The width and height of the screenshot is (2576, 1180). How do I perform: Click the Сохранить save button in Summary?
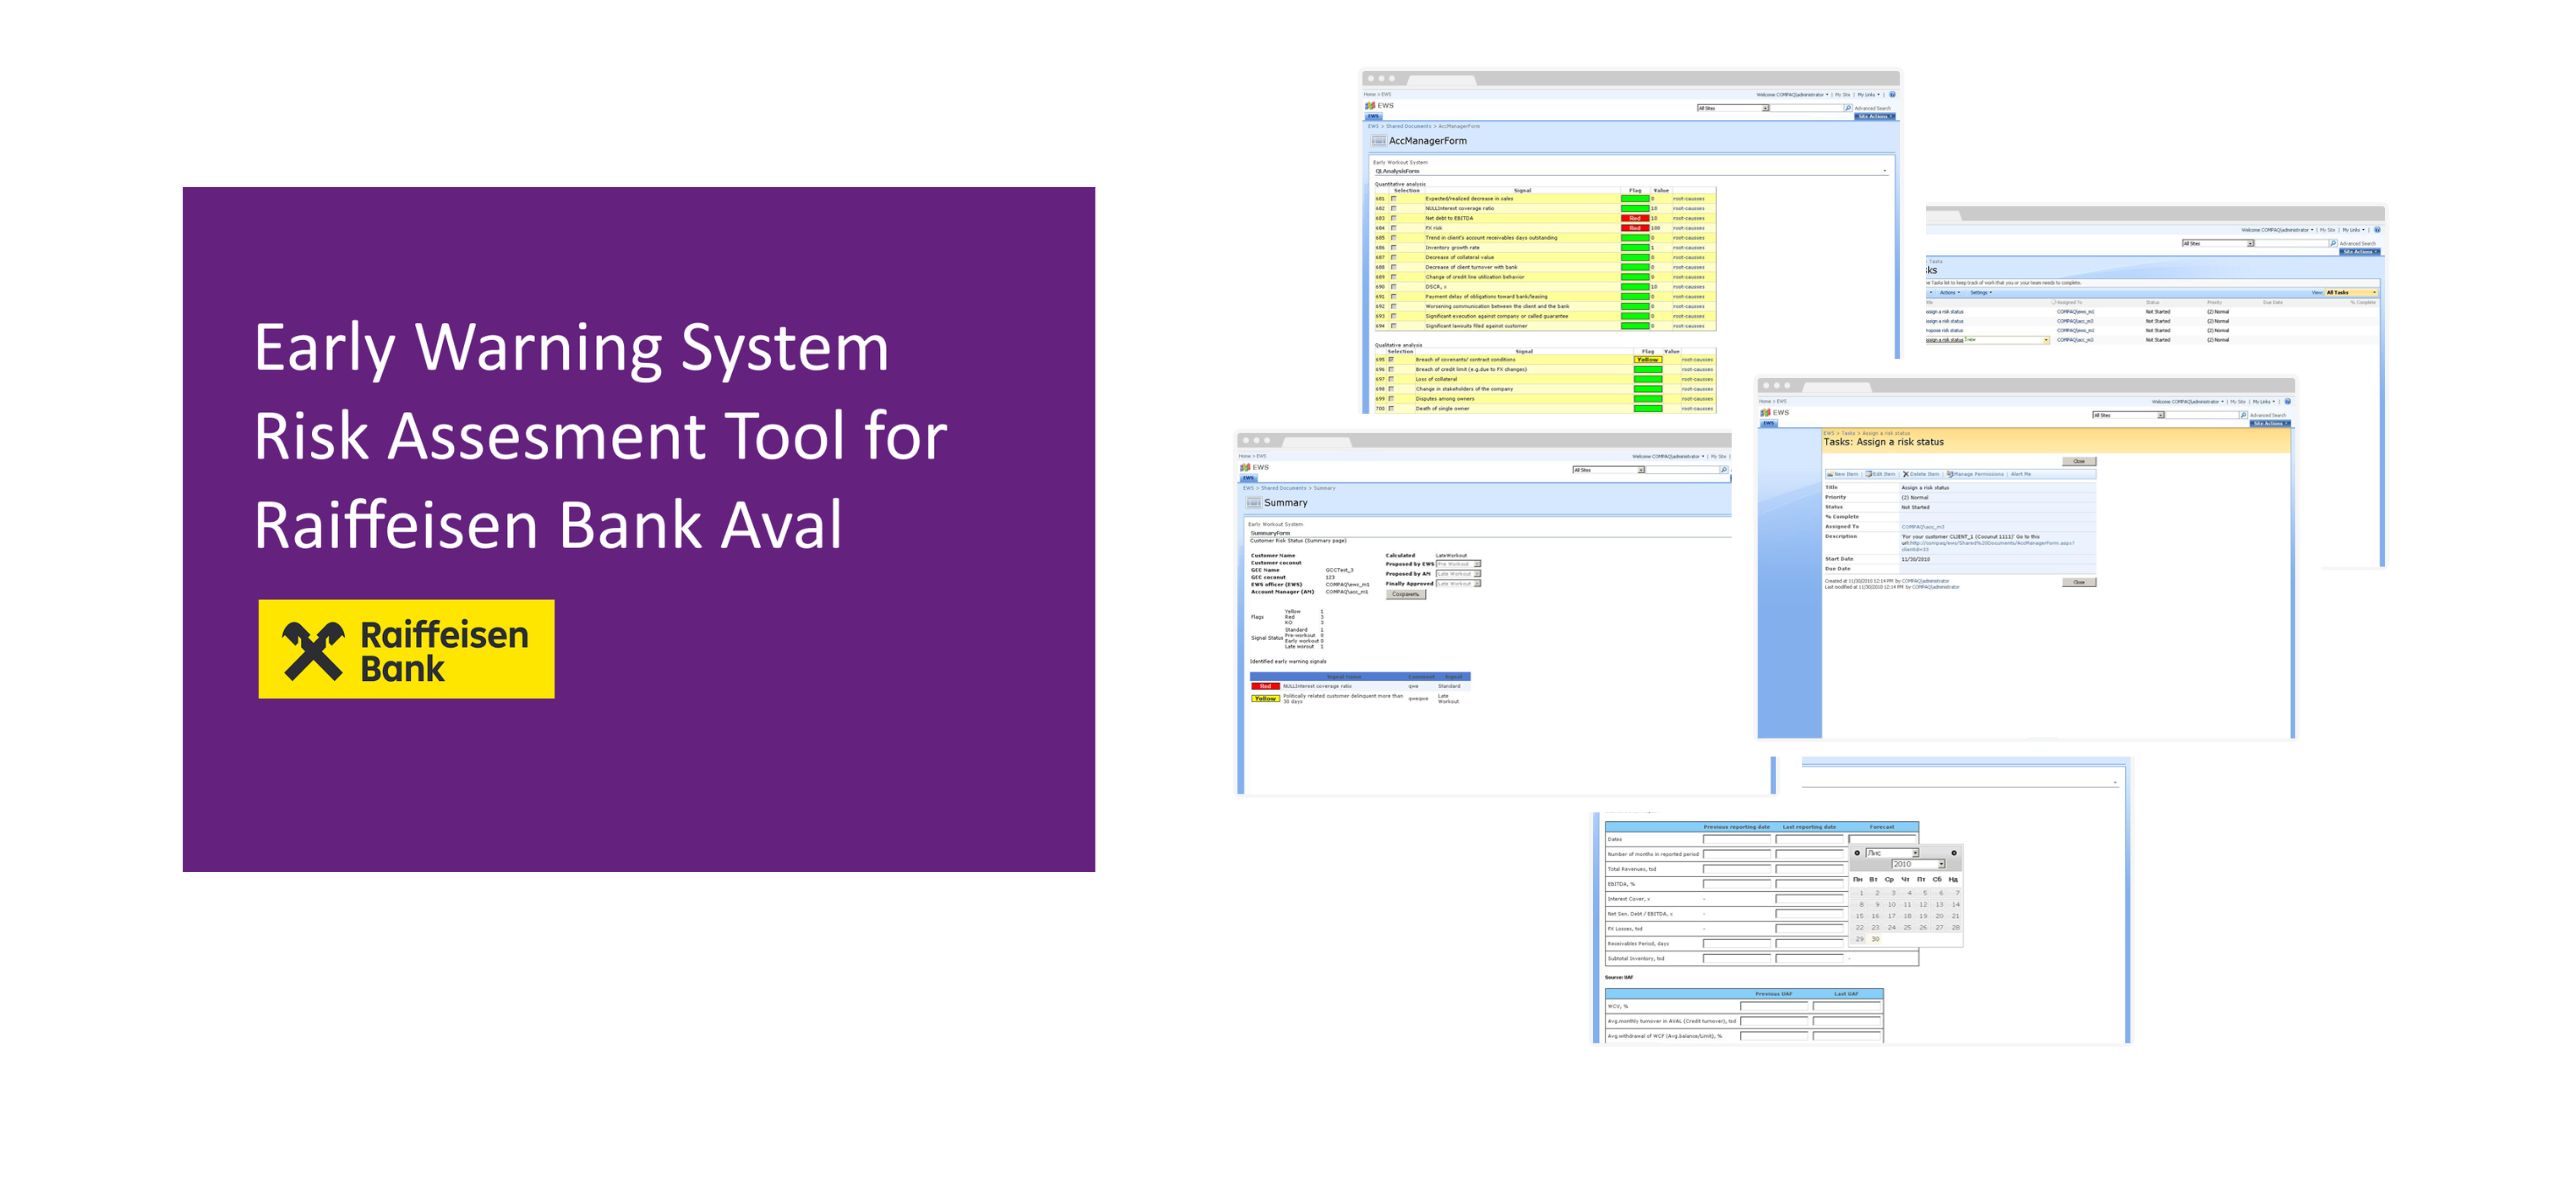click(x=1406, y=594)
